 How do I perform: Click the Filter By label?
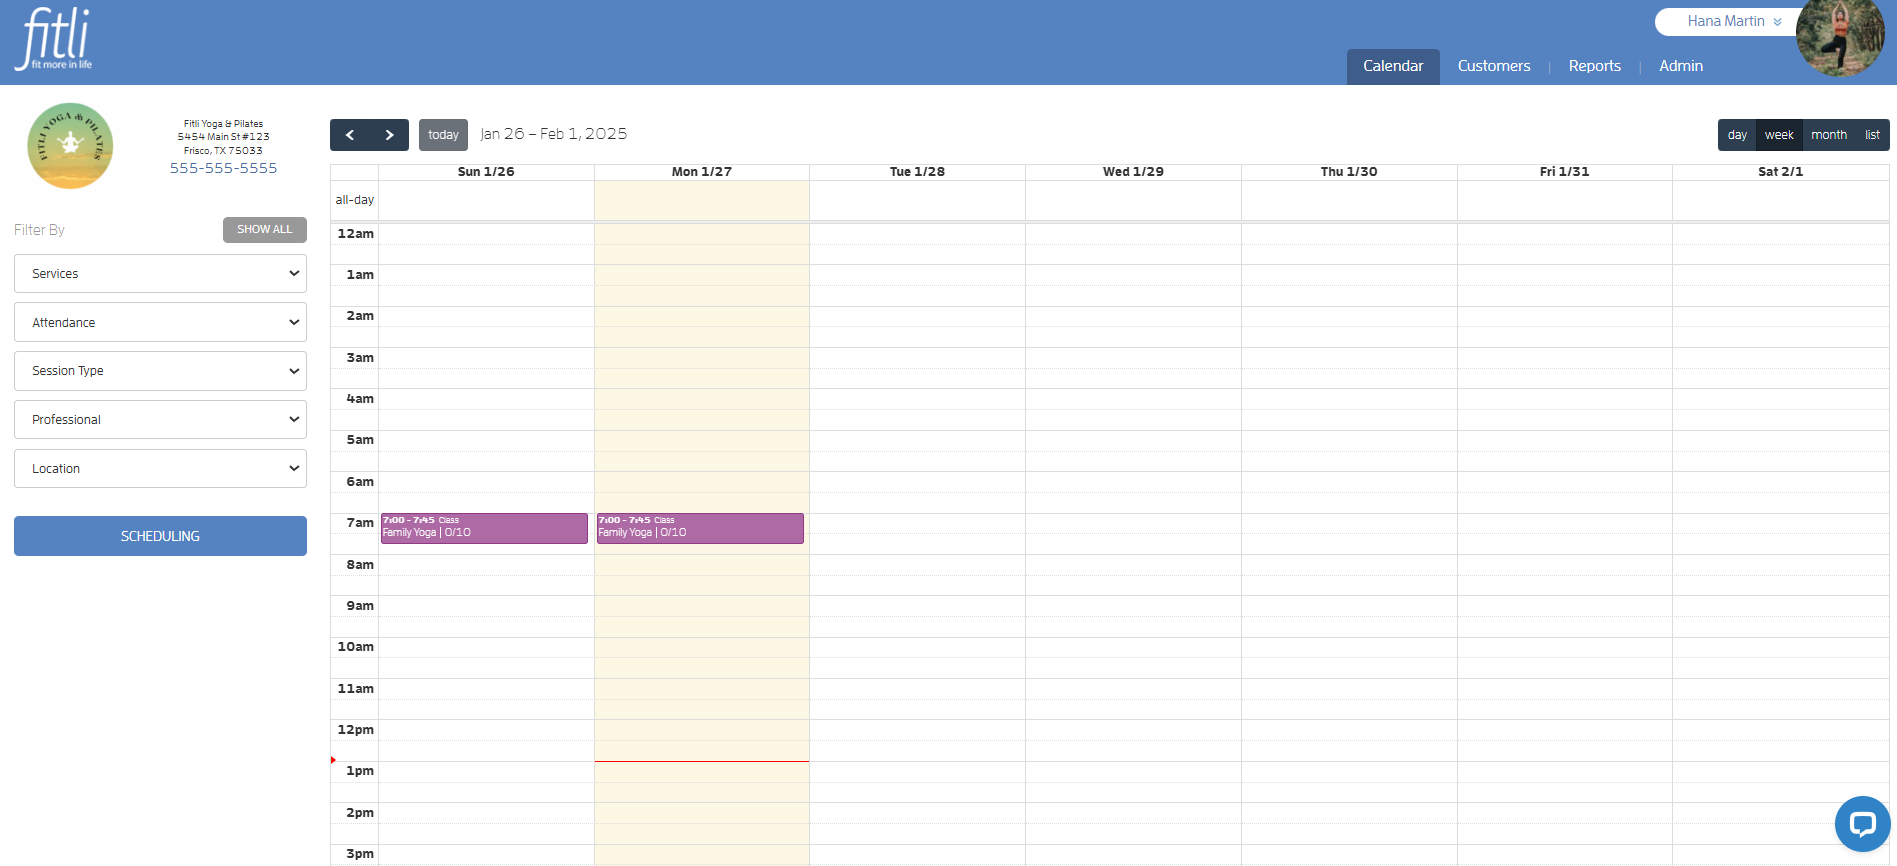click(39, 230)
